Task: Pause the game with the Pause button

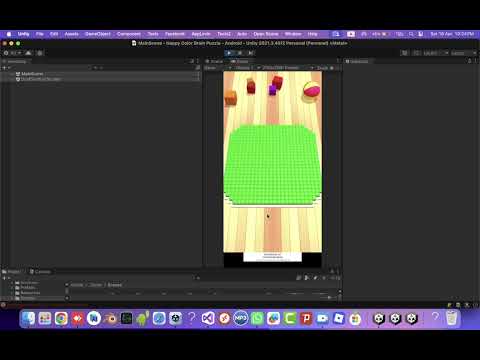Action: pos(240,53)
